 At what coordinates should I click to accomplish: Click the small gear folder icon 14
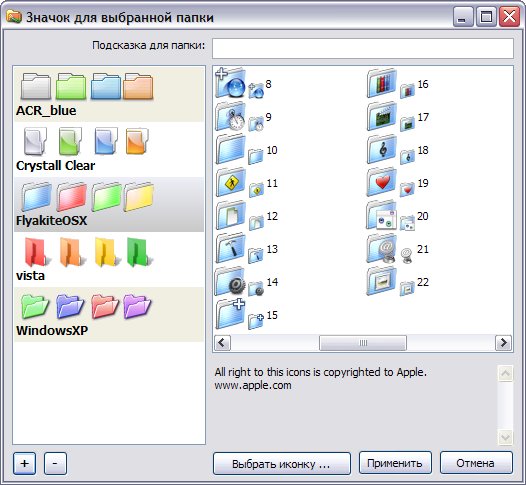tap(256, 289)
